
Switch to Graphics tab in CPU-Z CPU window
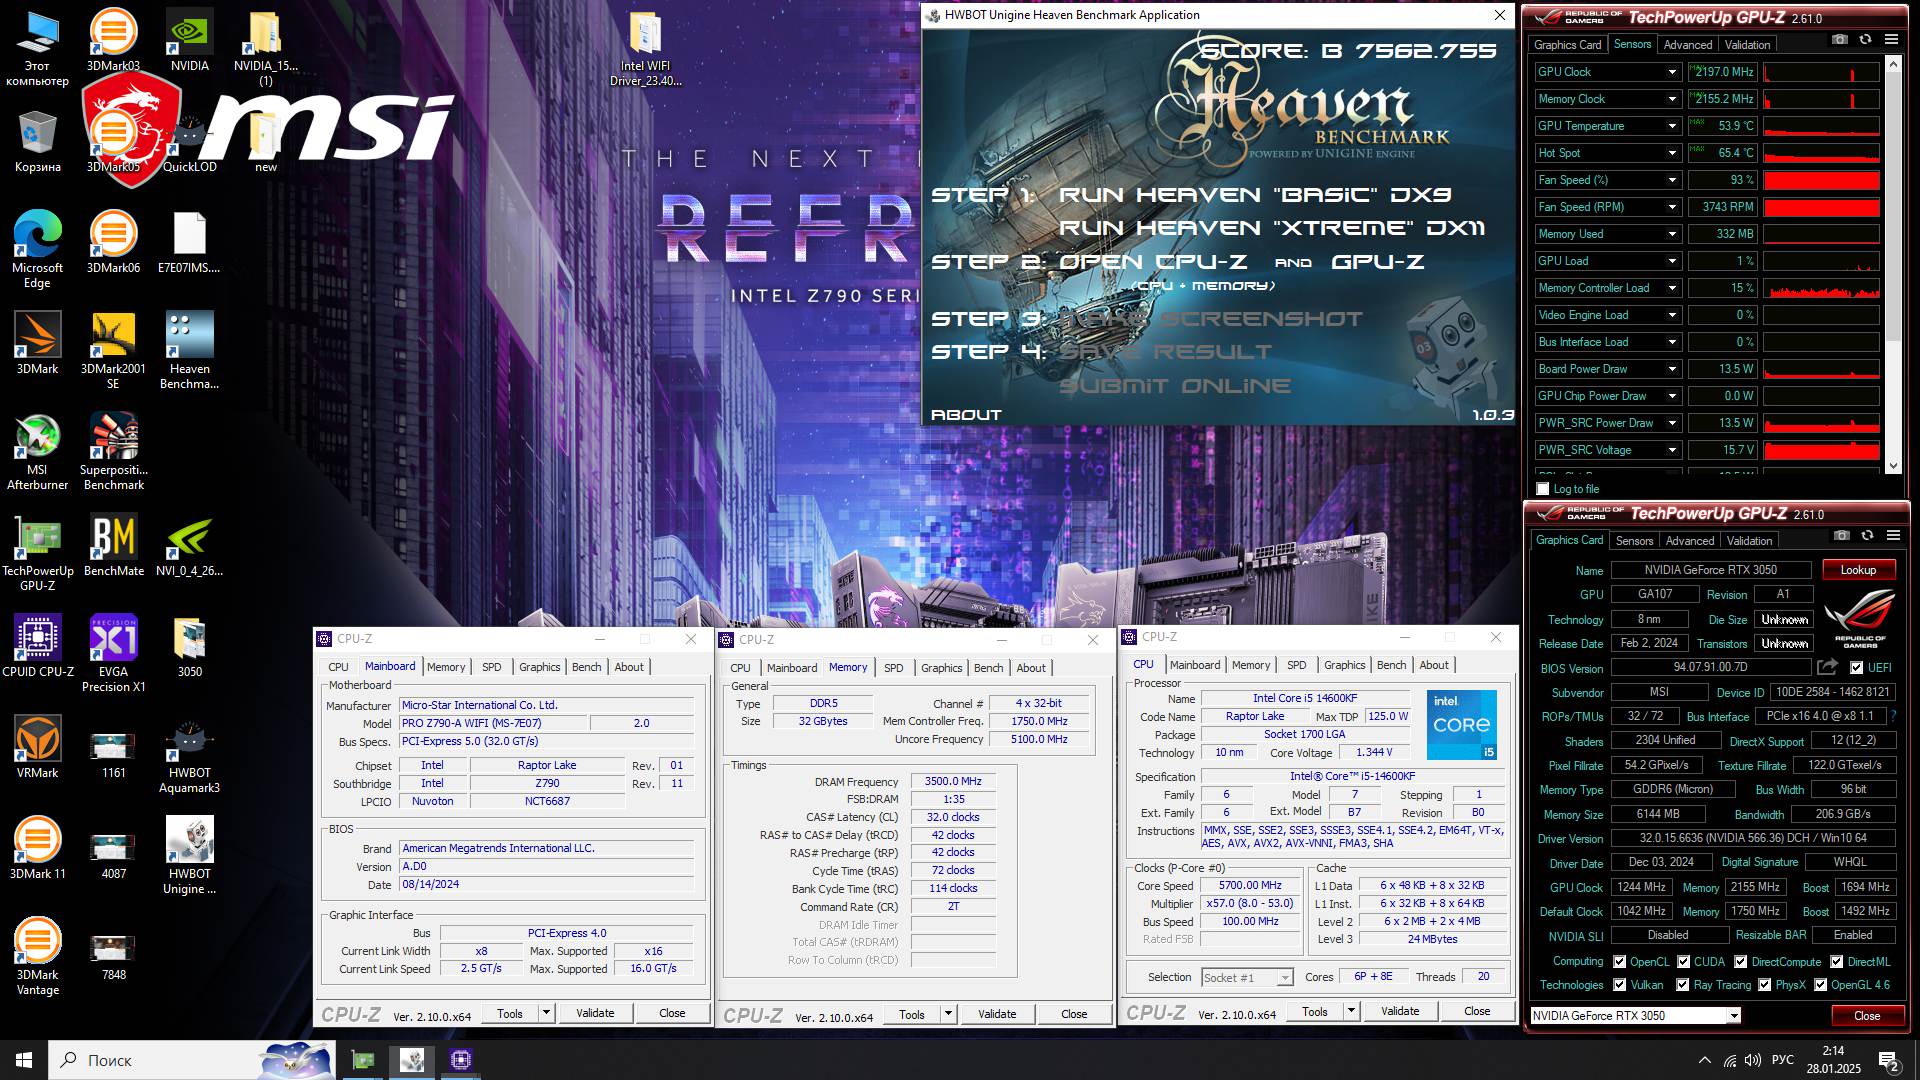(x=1344, y=665)
